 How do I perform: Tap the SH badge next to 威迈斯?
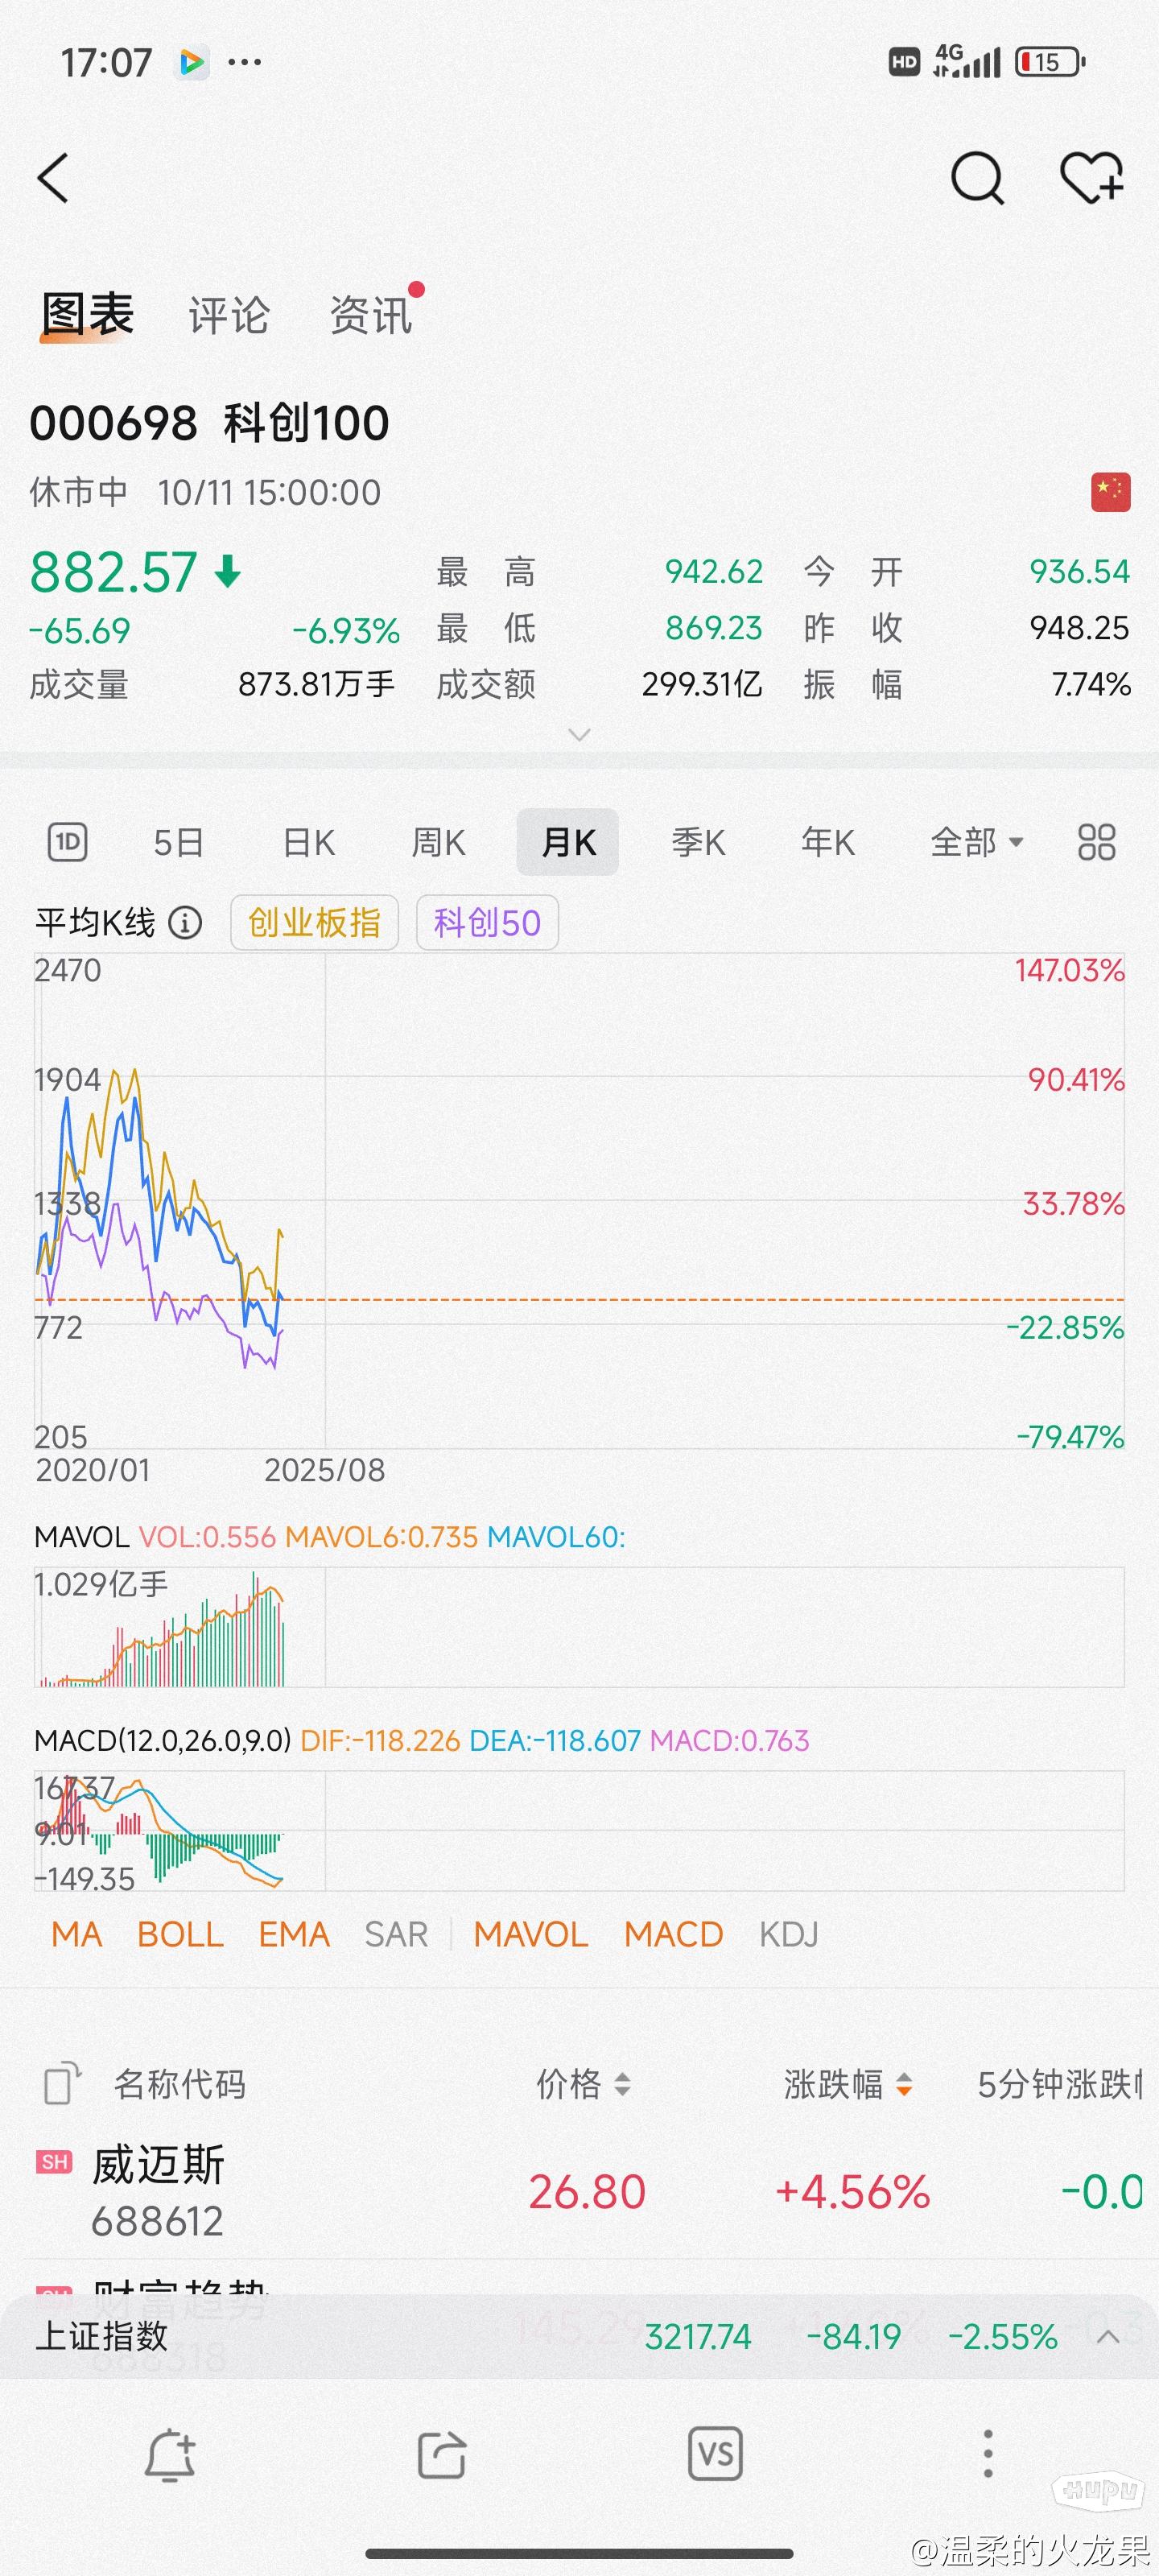click(54, 2162)
